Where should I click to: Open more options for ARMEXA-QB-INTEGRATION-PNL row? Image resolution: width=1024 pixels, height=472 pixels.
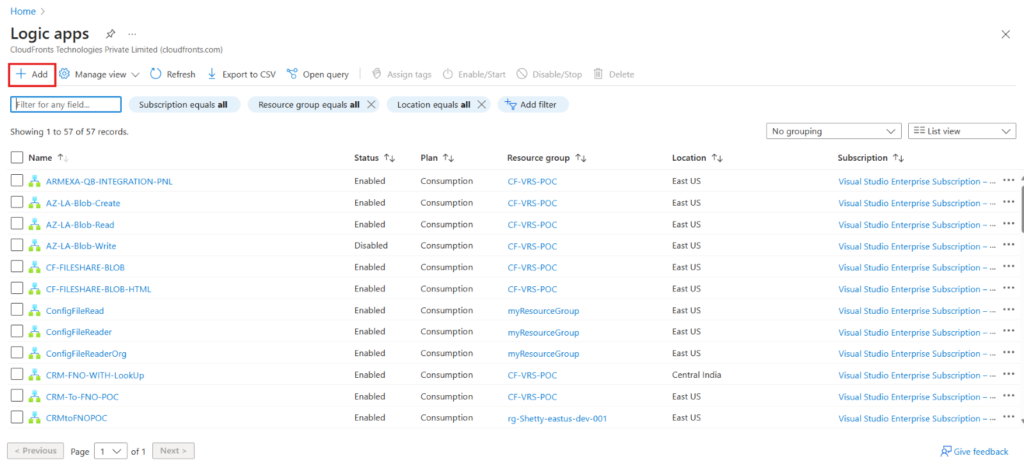pyautogui.click(x=1009, y=181)
